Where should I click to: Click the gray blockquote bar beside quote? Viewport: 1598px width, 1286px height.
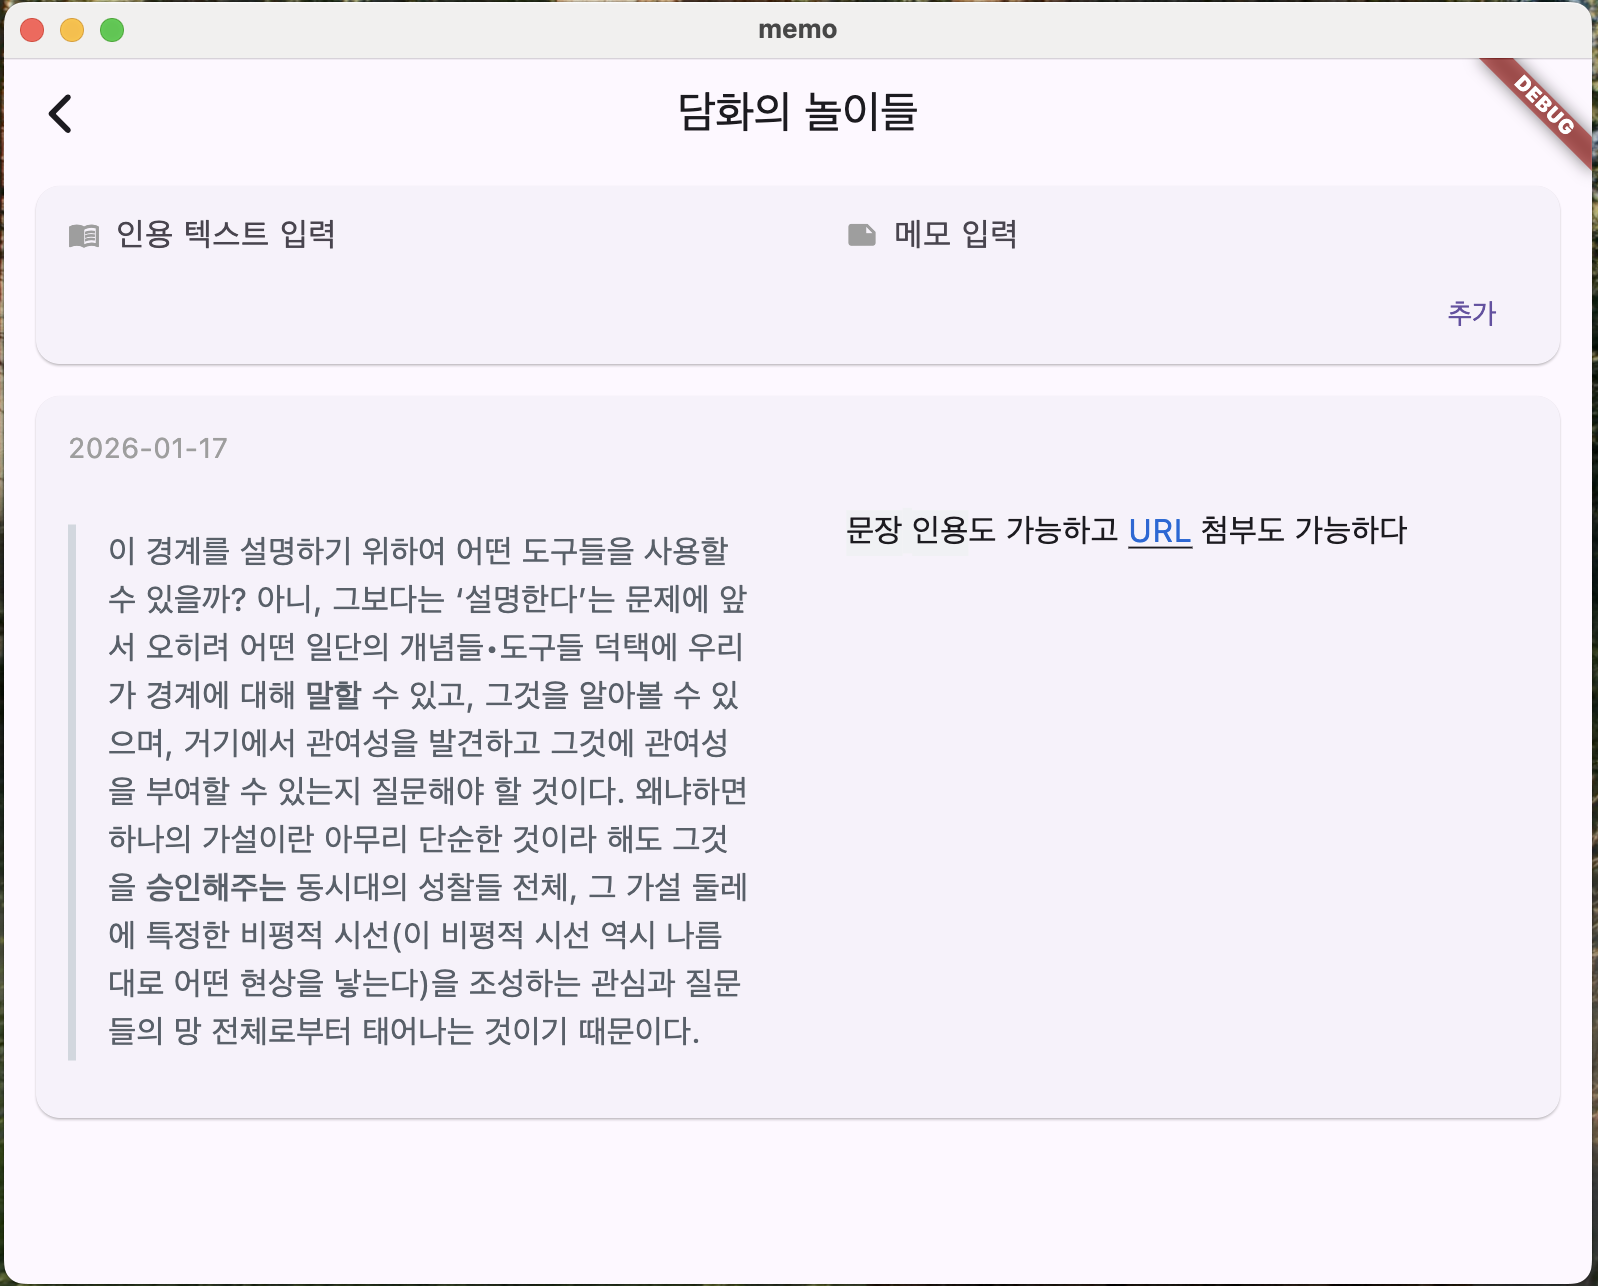72,790
